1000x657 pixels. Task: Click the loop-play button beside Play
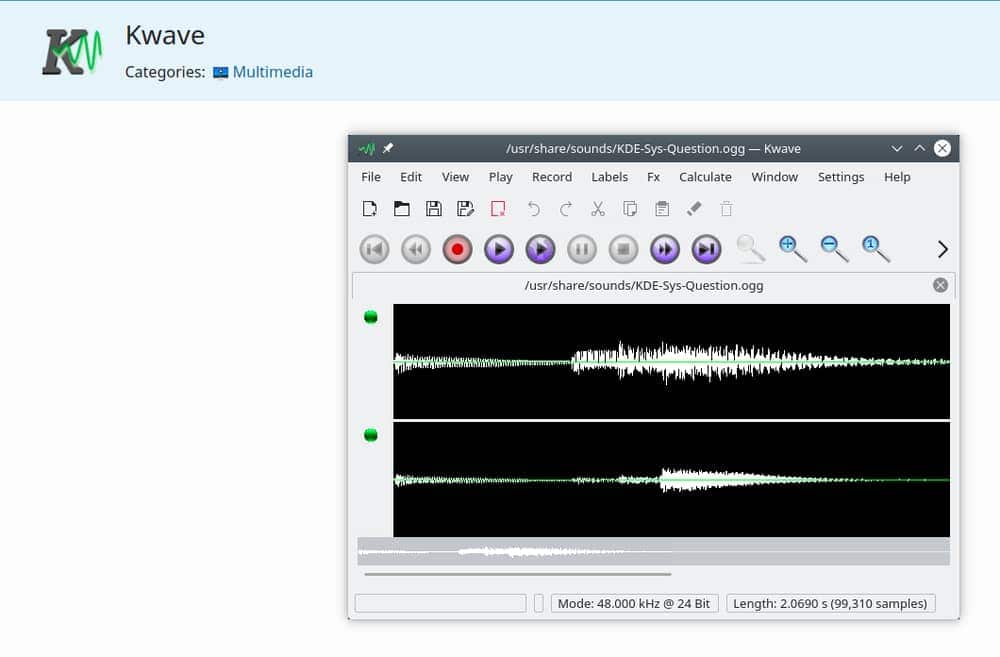pyautogui.click(x=540, y=249)
